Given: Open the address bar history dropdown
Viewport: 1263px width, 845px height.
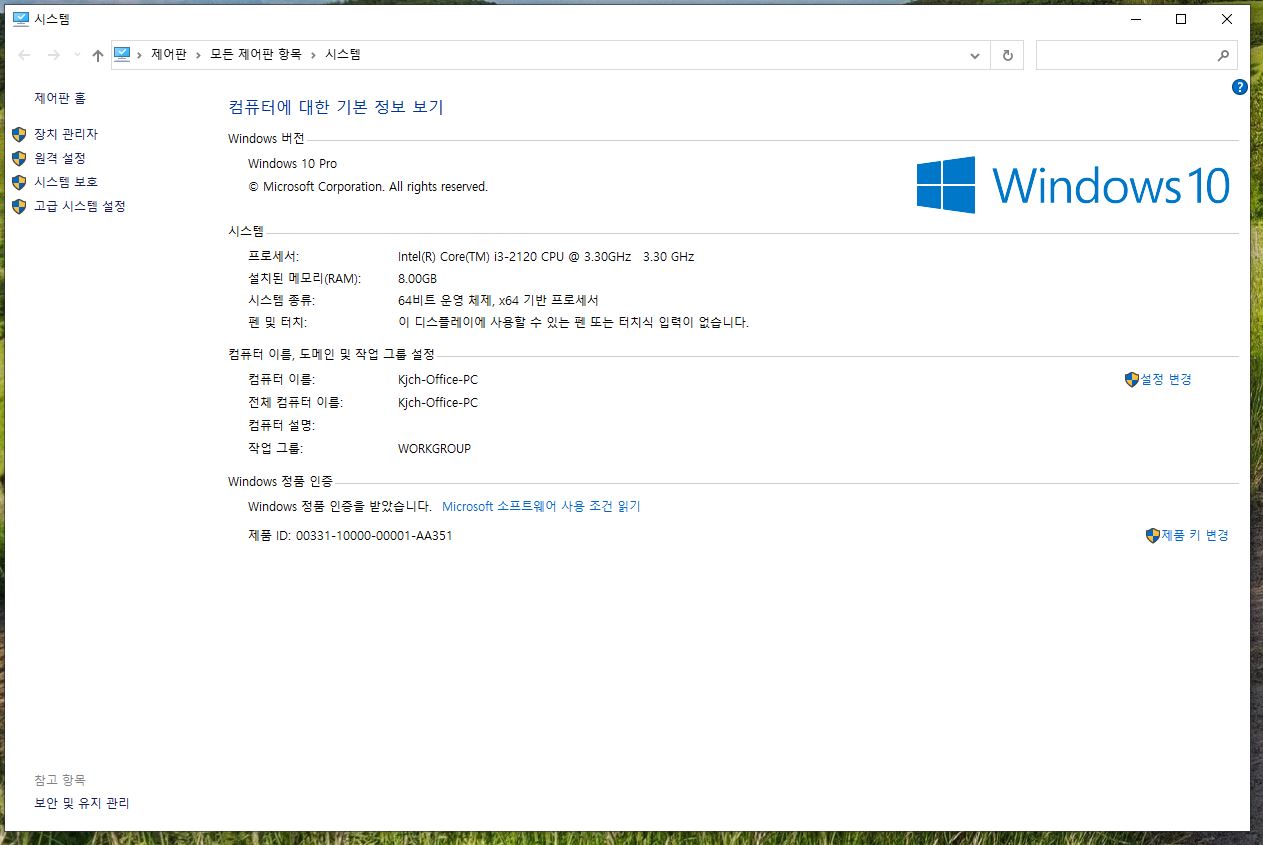Looking at the screenshot, I should [975, 56].
